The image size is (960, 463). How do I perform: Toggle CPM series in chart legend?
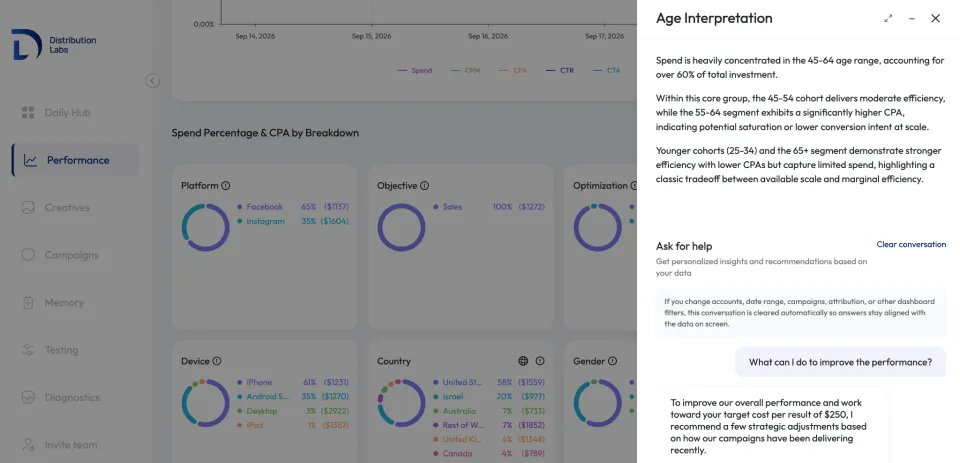tap(465, 70)
